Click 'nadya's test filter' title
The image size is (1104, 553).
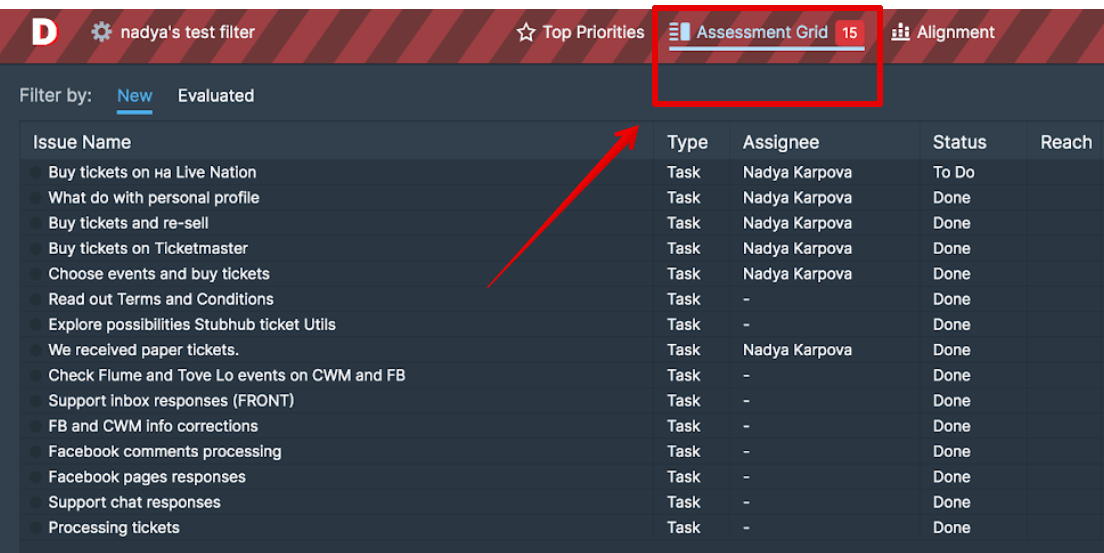pos(188,32)
